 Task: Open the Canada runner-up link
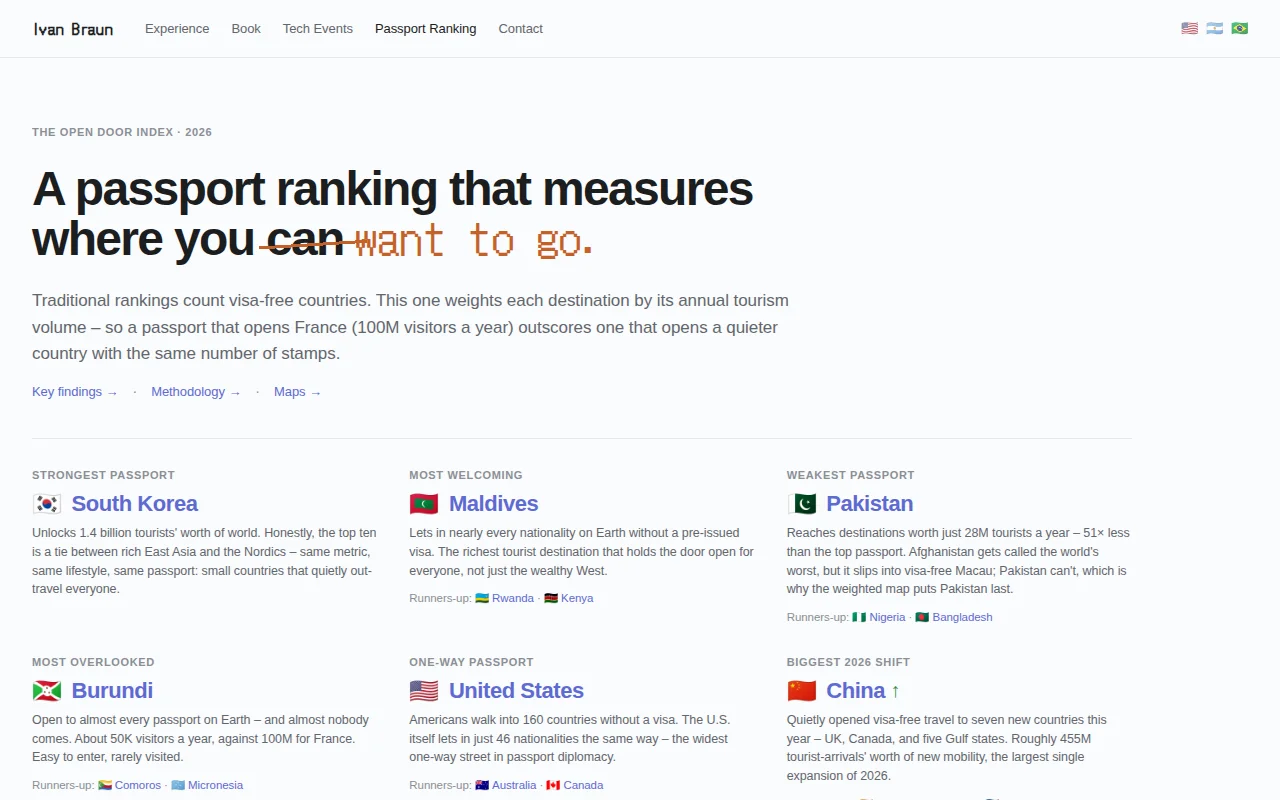pos(583,785)
